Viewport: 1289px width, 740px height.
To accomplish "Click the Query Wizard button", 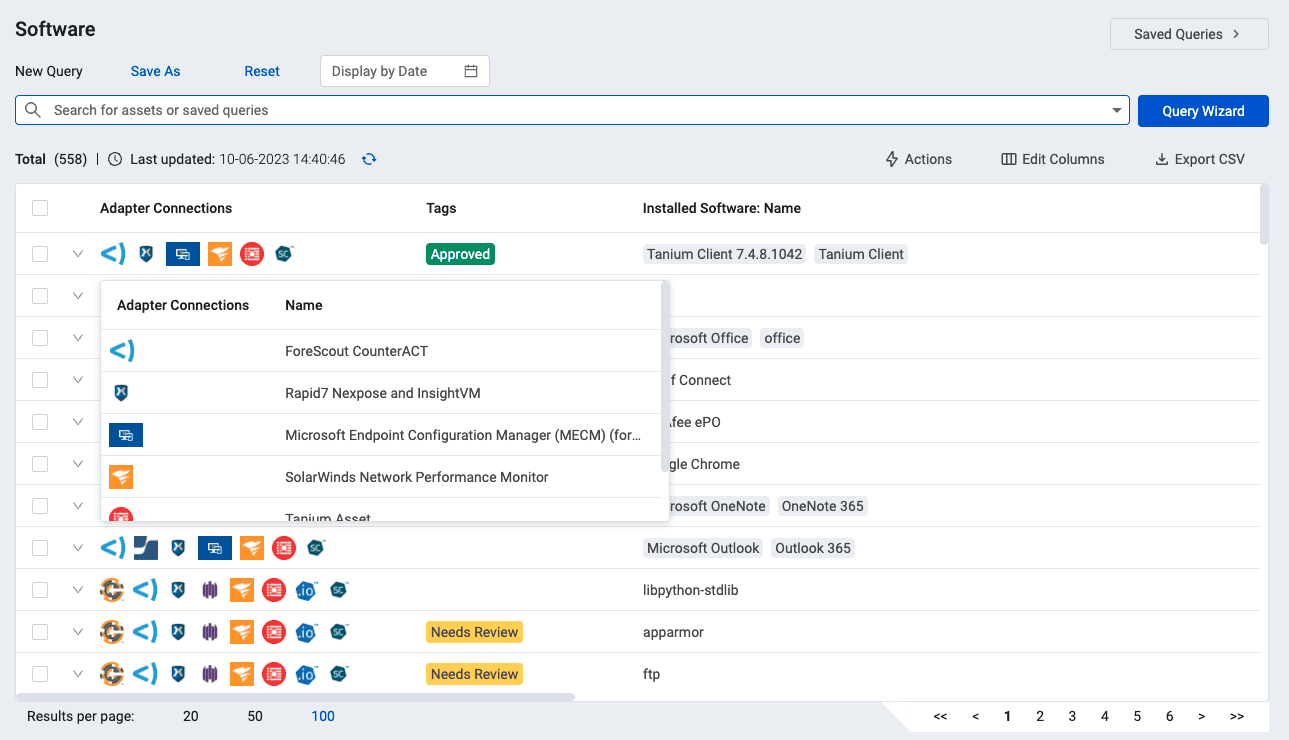I will 1202,110.
